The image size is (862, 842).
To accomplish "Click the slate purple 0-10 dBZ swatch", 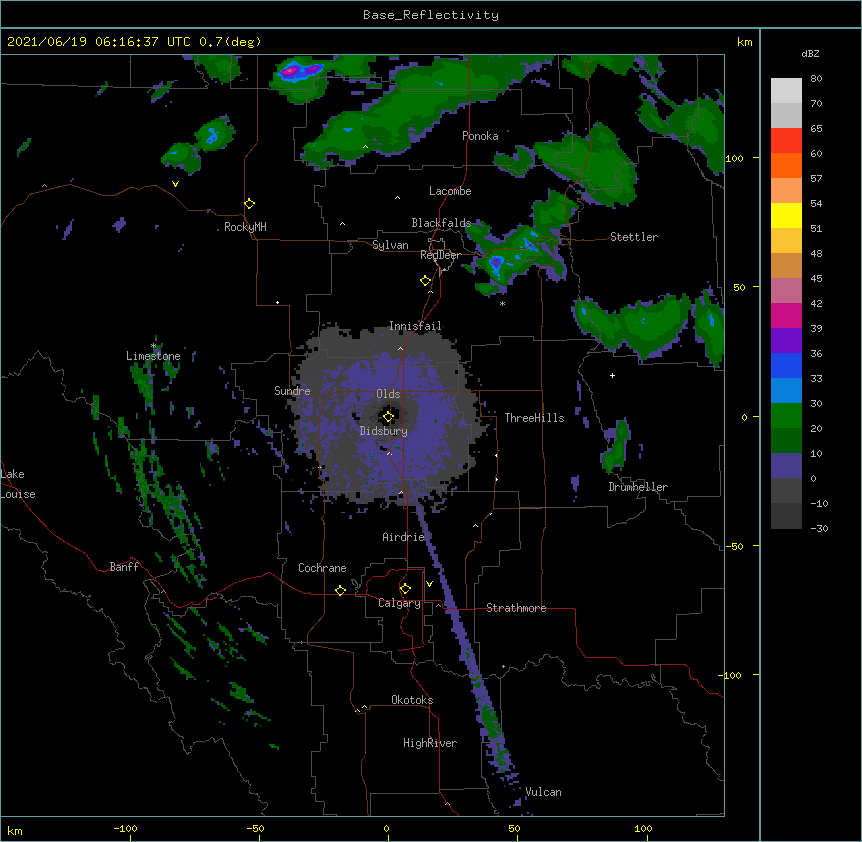I will 786,466.
